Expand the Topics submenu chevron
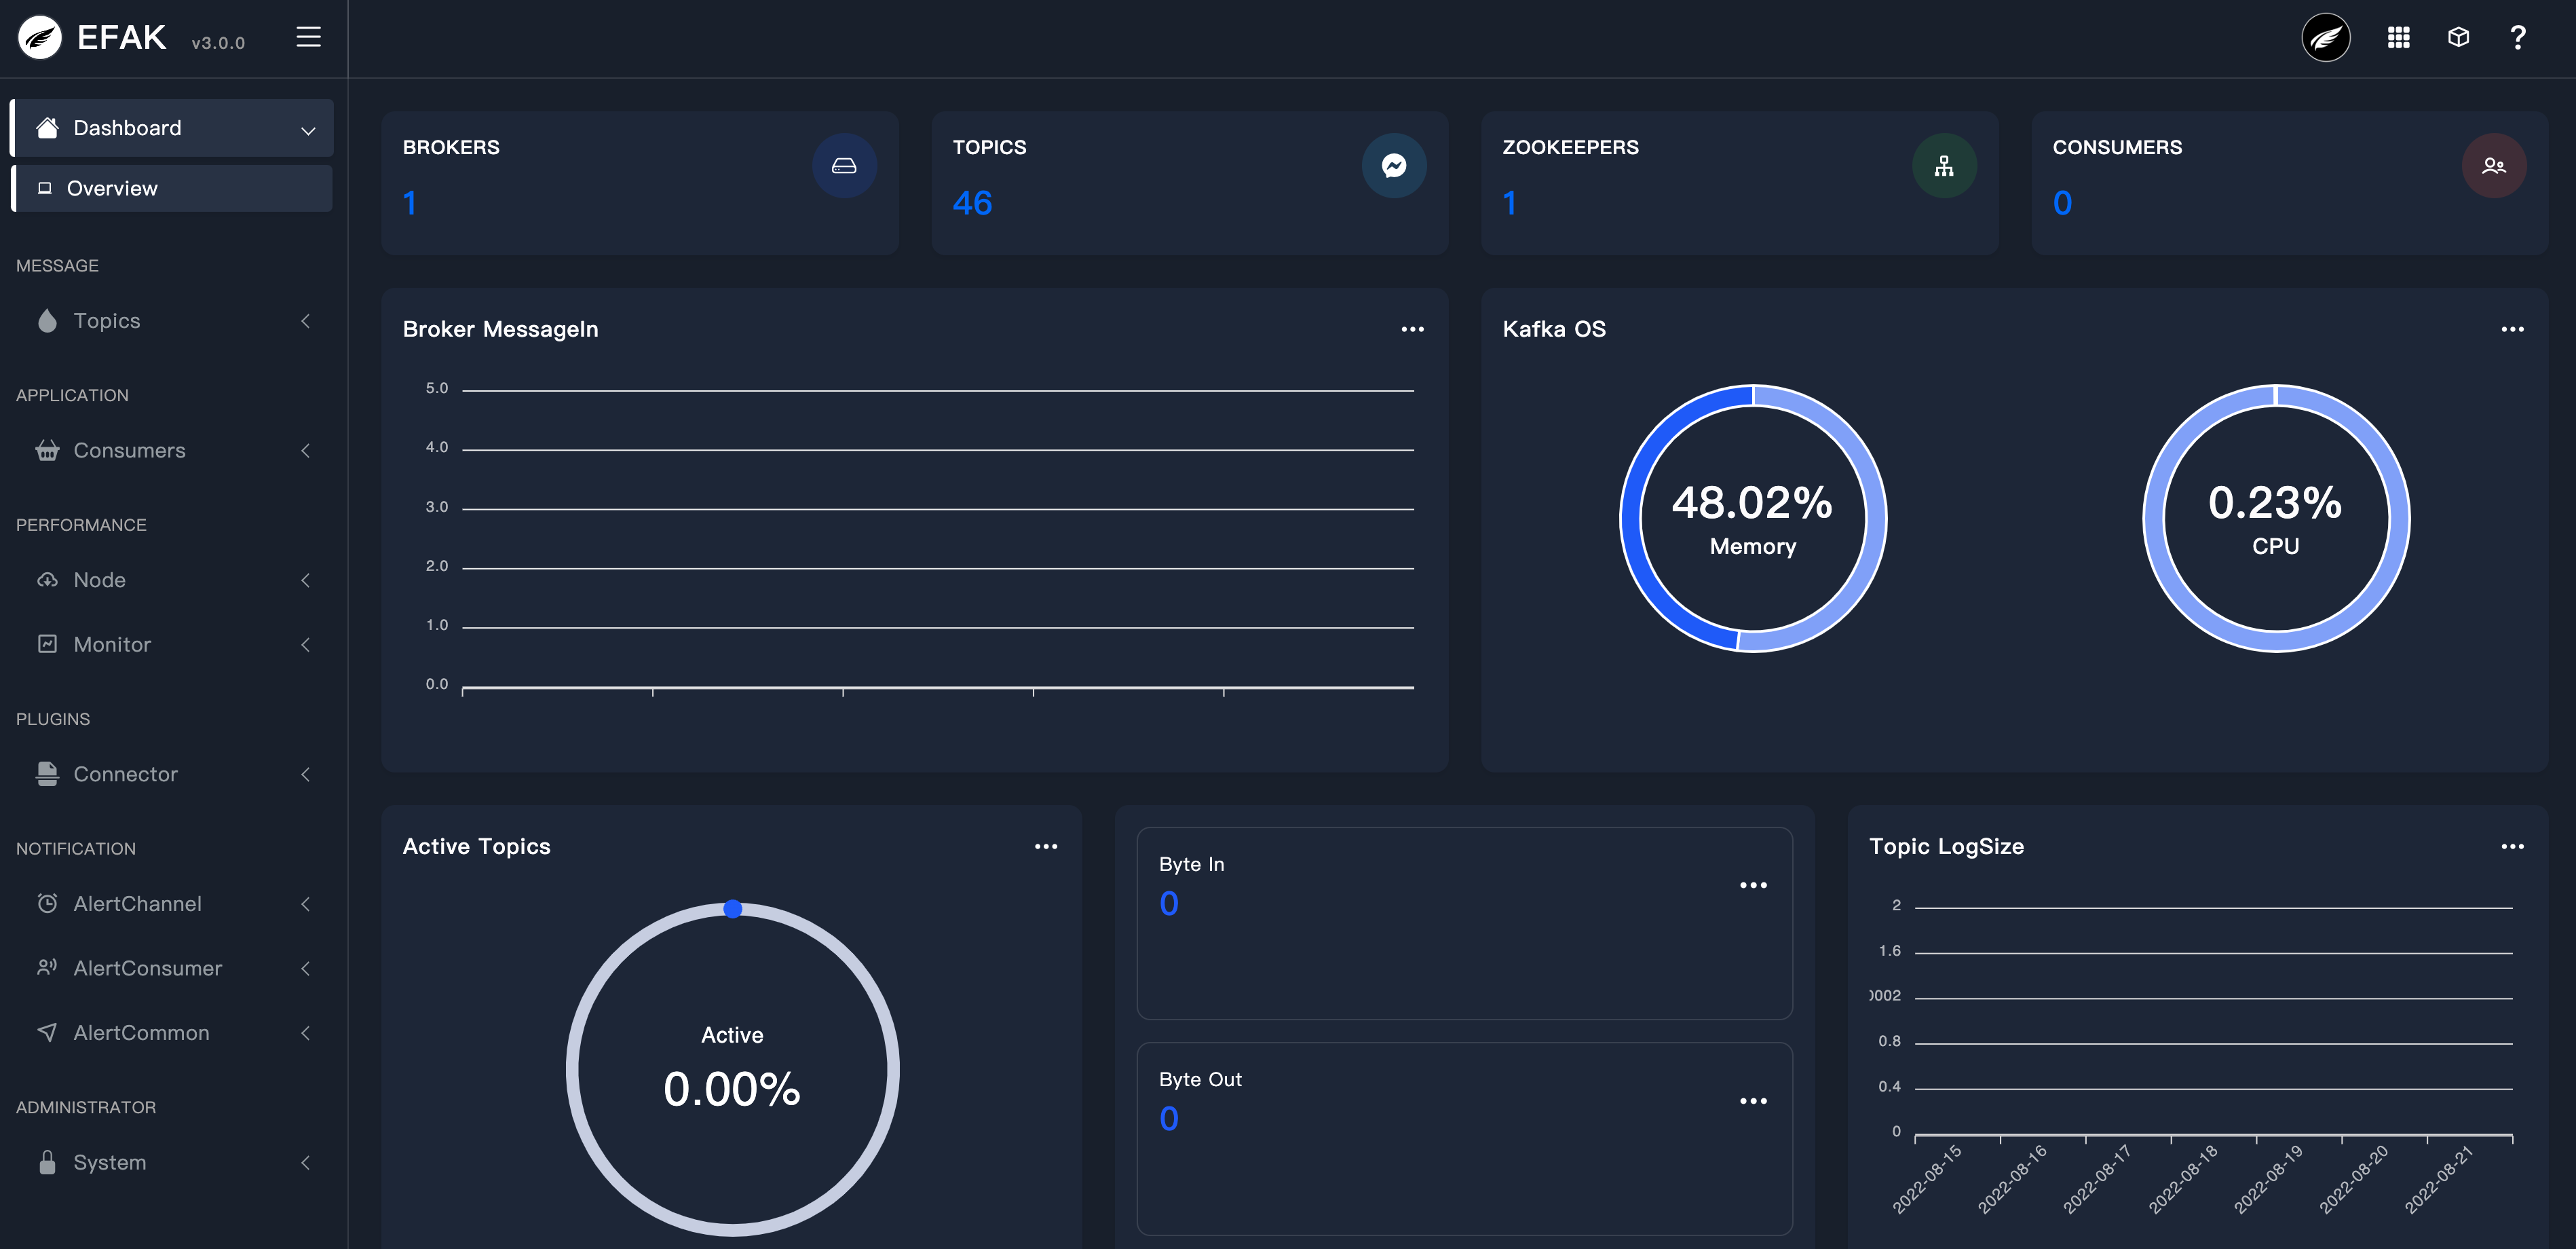 (306, 321)
